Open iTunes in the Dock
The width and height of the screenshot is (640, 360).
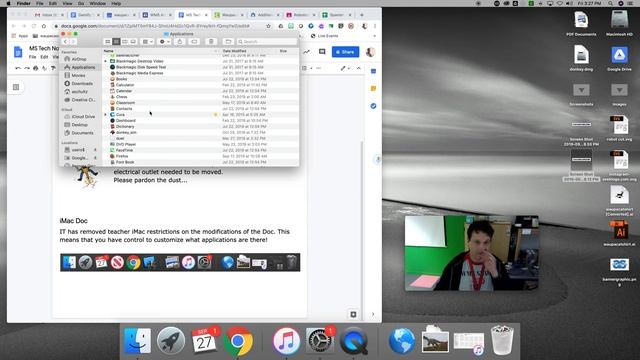[x=286, y=340]
